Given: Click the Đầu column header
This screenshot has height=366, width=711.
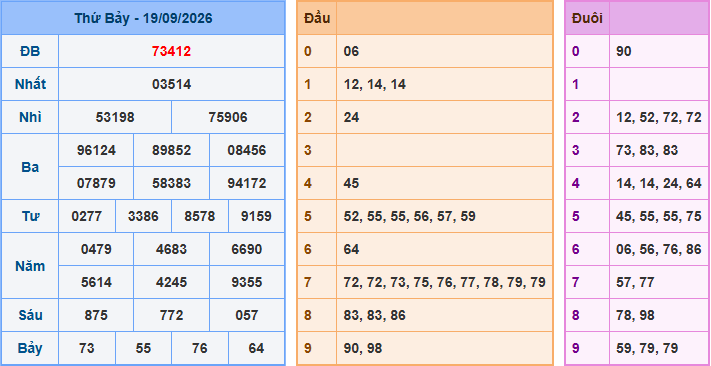Looking at the screenshot, I should click(x=317, y=18).
